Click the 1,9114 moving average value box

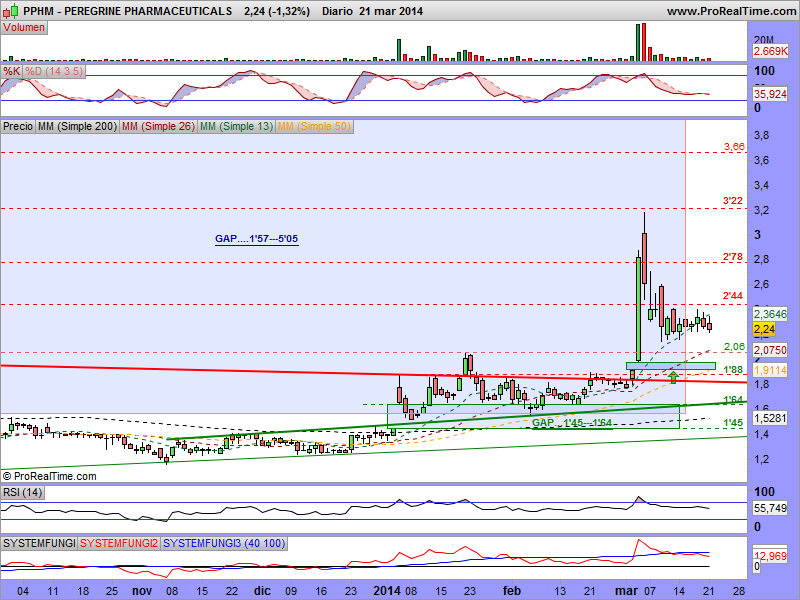(x=770, y=370)
